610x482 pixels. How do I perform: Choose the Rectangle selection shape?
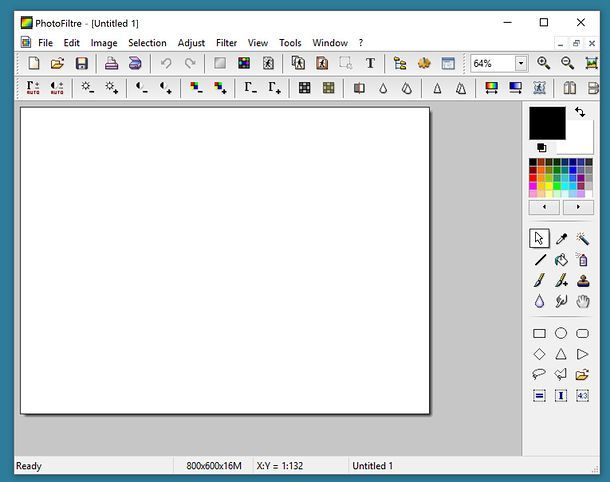tap(539, 333)
